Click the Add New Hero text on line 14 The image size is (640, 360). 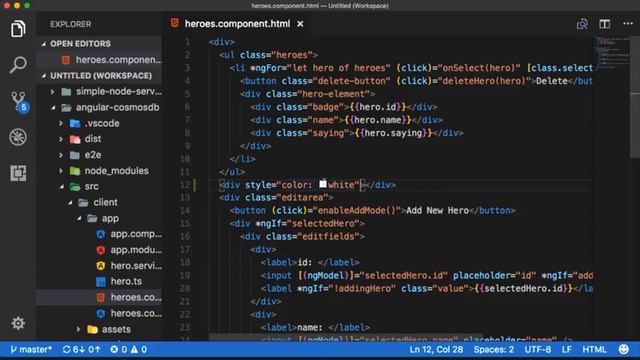point(437,211)
